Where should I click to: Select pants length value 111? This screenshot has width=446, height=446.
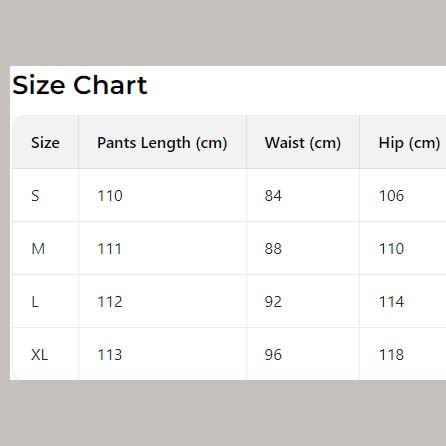click(109, 249)
